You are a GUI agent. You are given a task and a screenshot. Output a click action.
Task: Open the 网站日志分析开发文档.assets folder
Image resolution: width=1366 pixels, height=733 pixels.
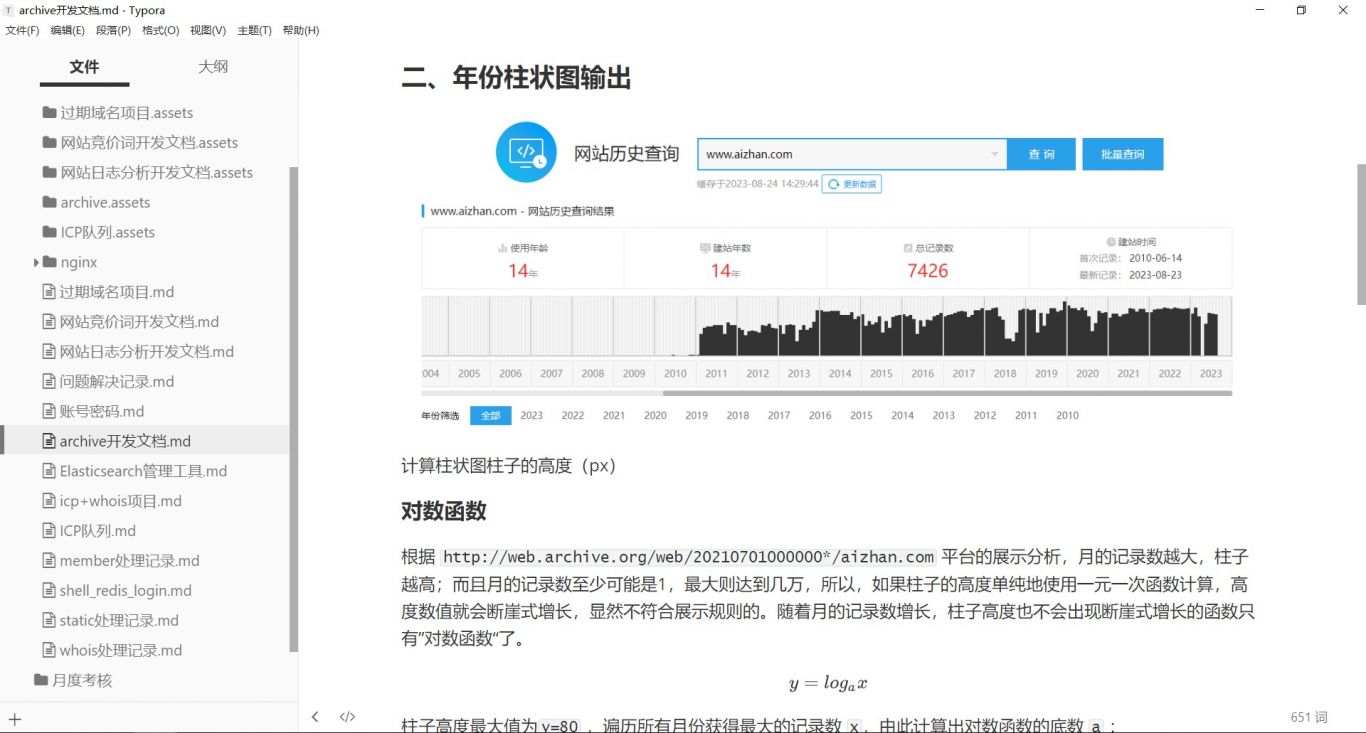pos(156,173)
